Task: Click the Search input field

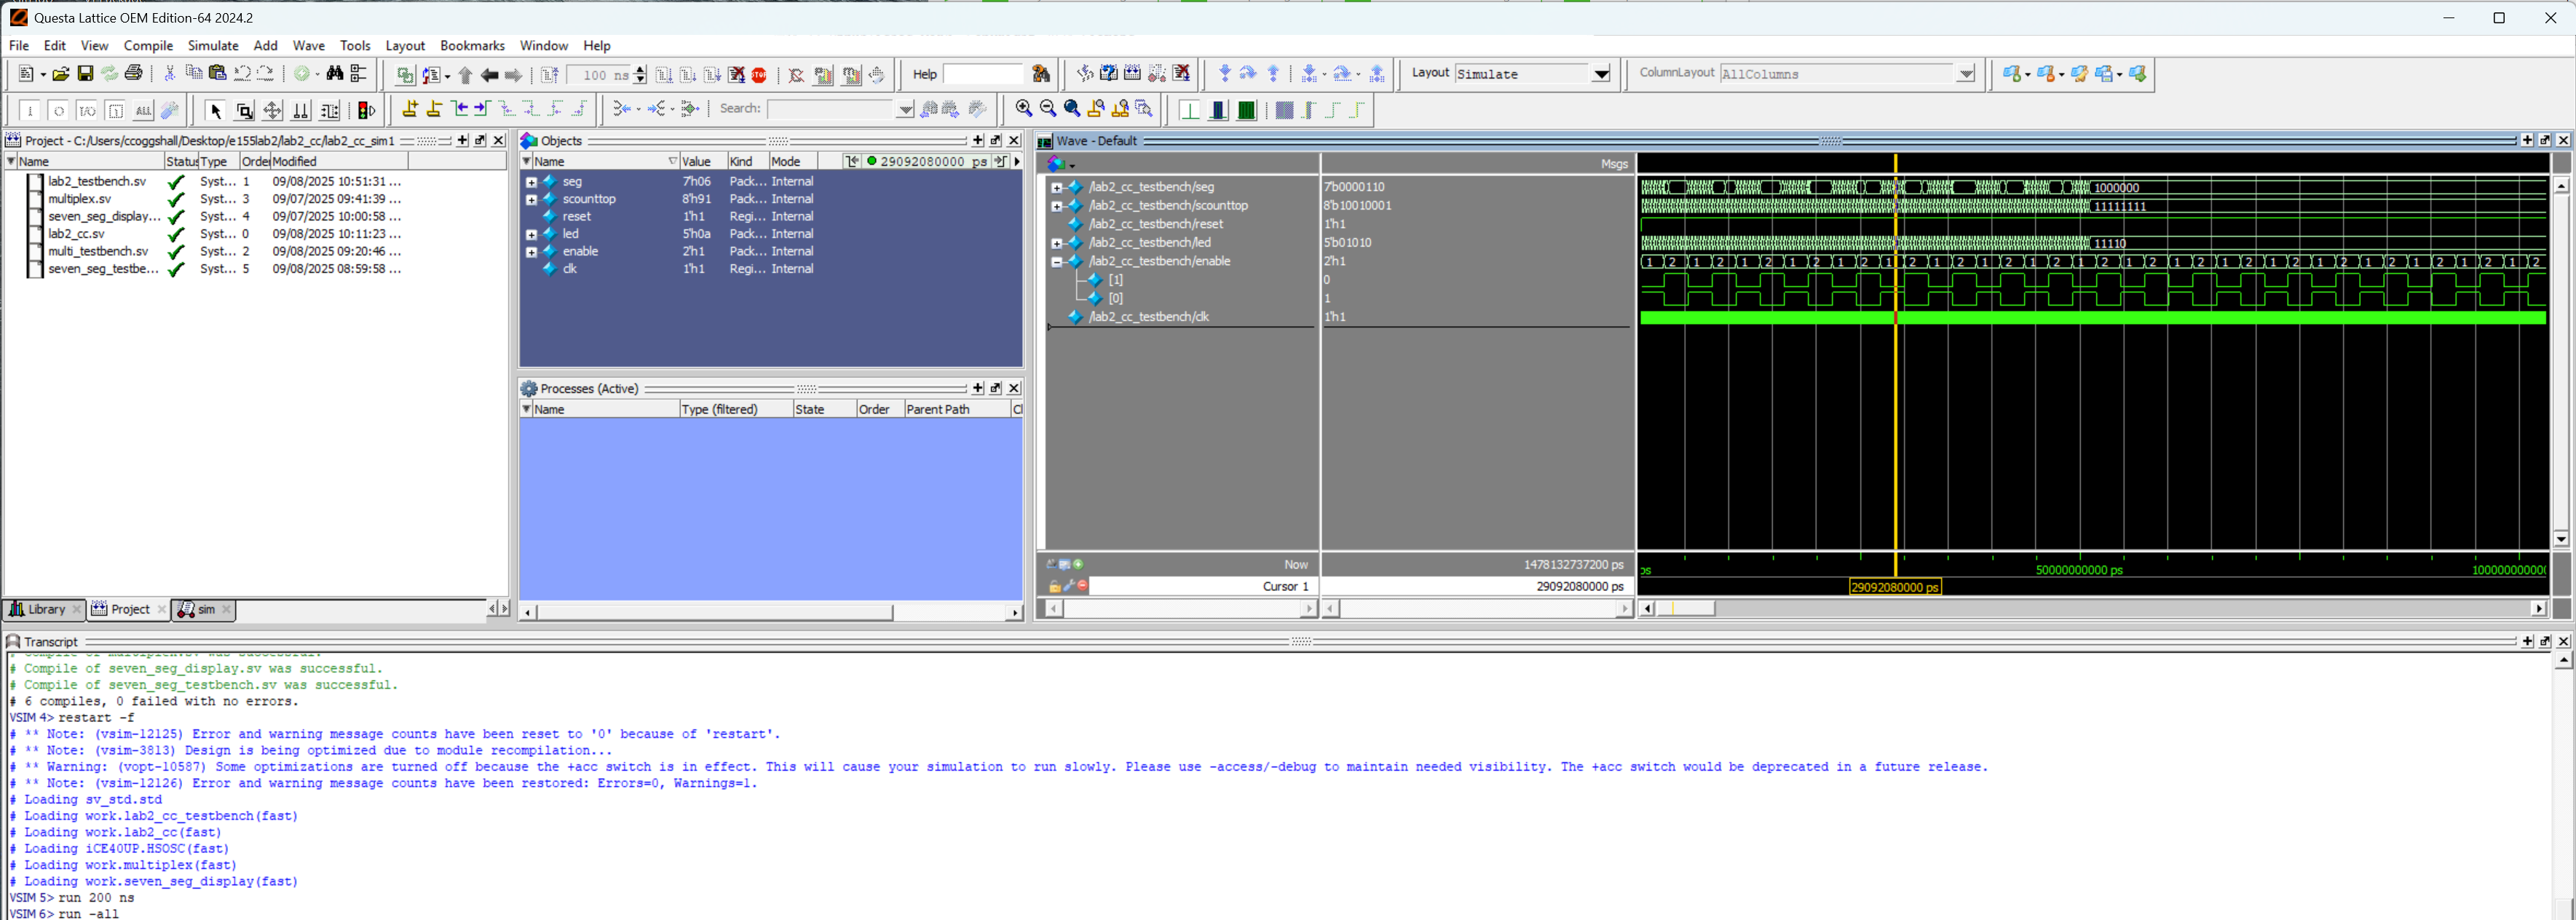Action: (830, 109)
